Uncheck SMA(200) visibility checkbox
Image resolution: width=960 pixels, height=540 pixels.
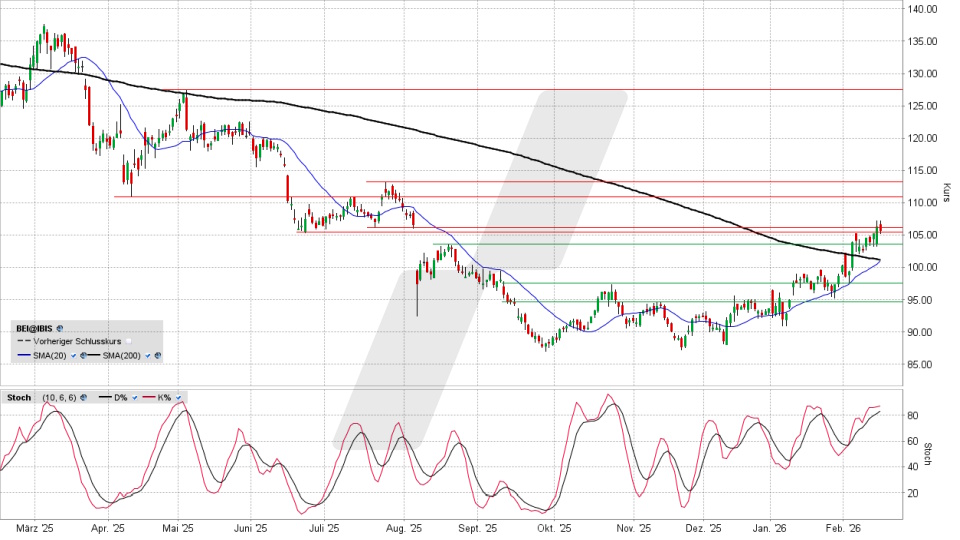point(148,355)
